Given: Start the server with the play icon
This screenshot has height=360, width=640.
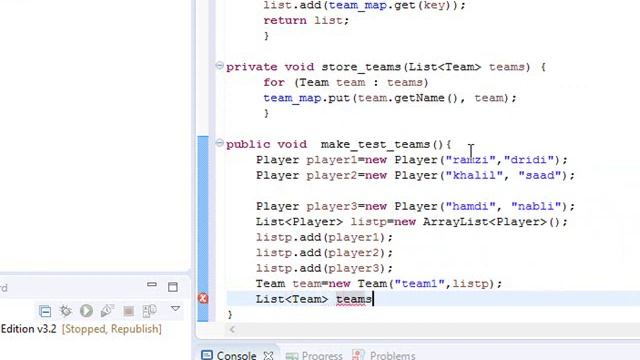Looking at the screenshot, I should (86, 311).
